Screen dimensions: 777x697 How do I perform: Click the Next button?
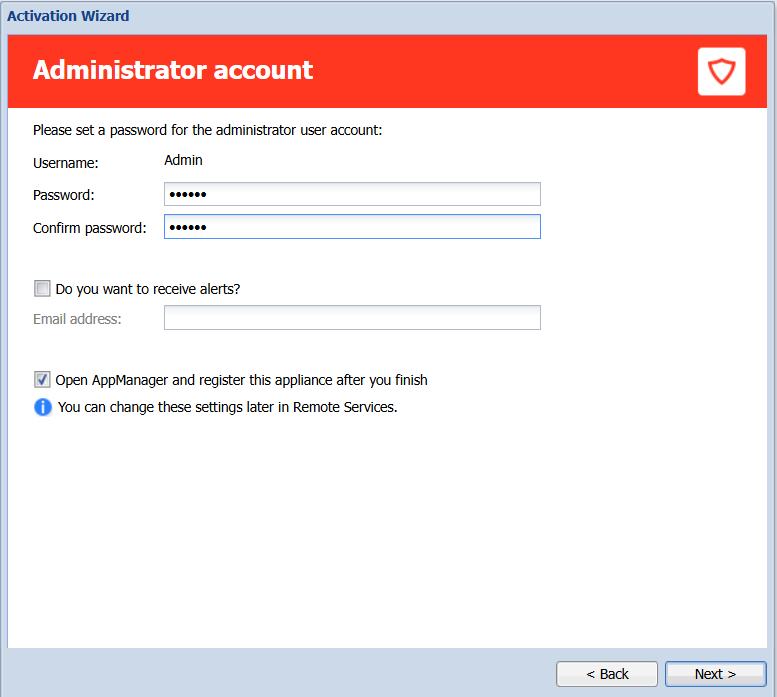click(715, 674)
